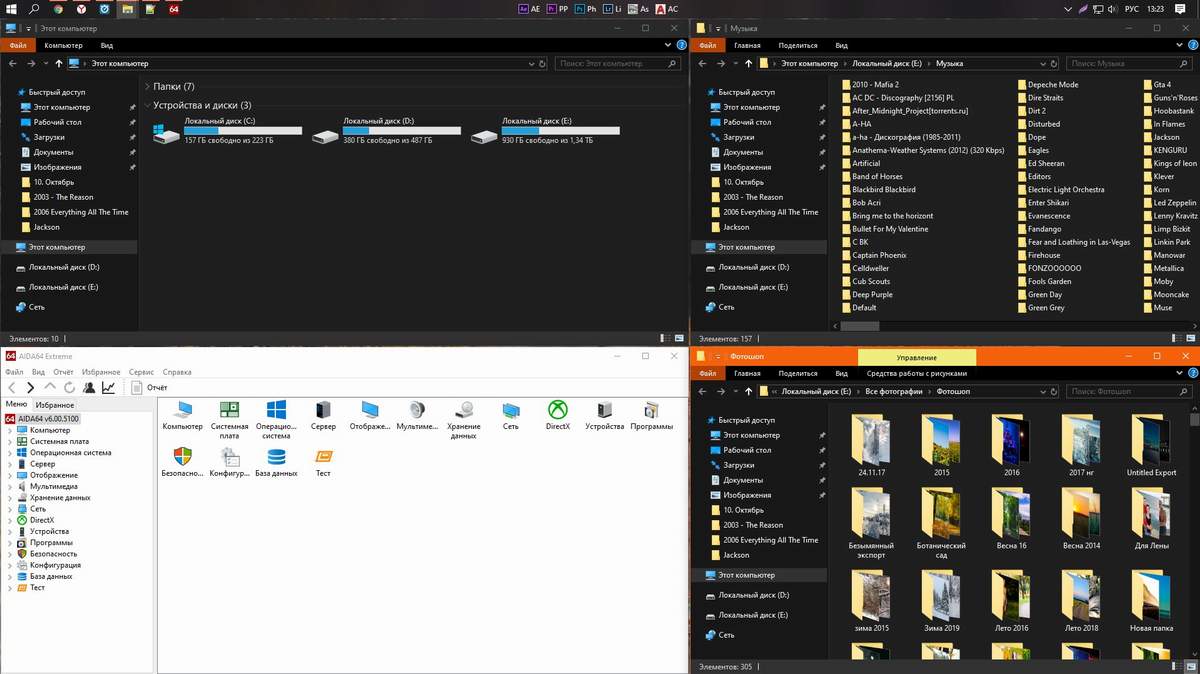
Task: Open the Сервис menu in AIDA64
Action: tap(141, 372)
